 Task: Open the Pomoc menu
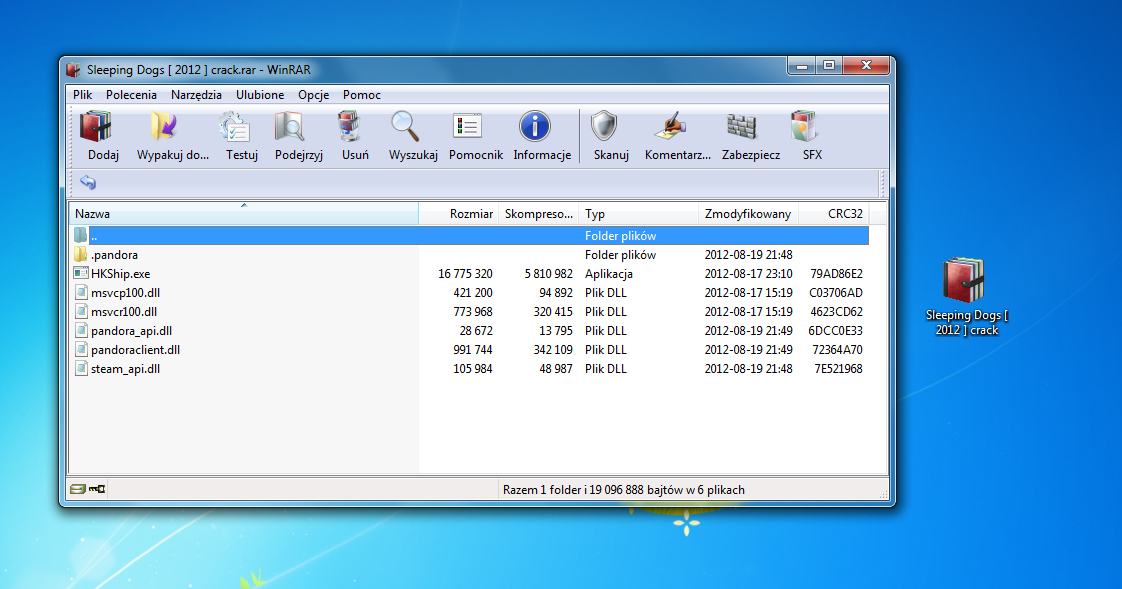tap(361, 94)
